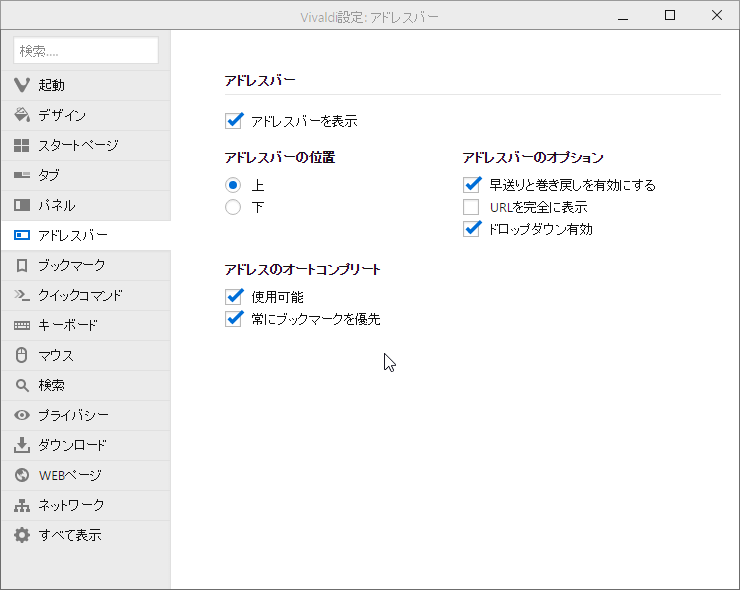Click the アドレスバーのオプション heading
740x590 pixels.
(x=533, y=157)
